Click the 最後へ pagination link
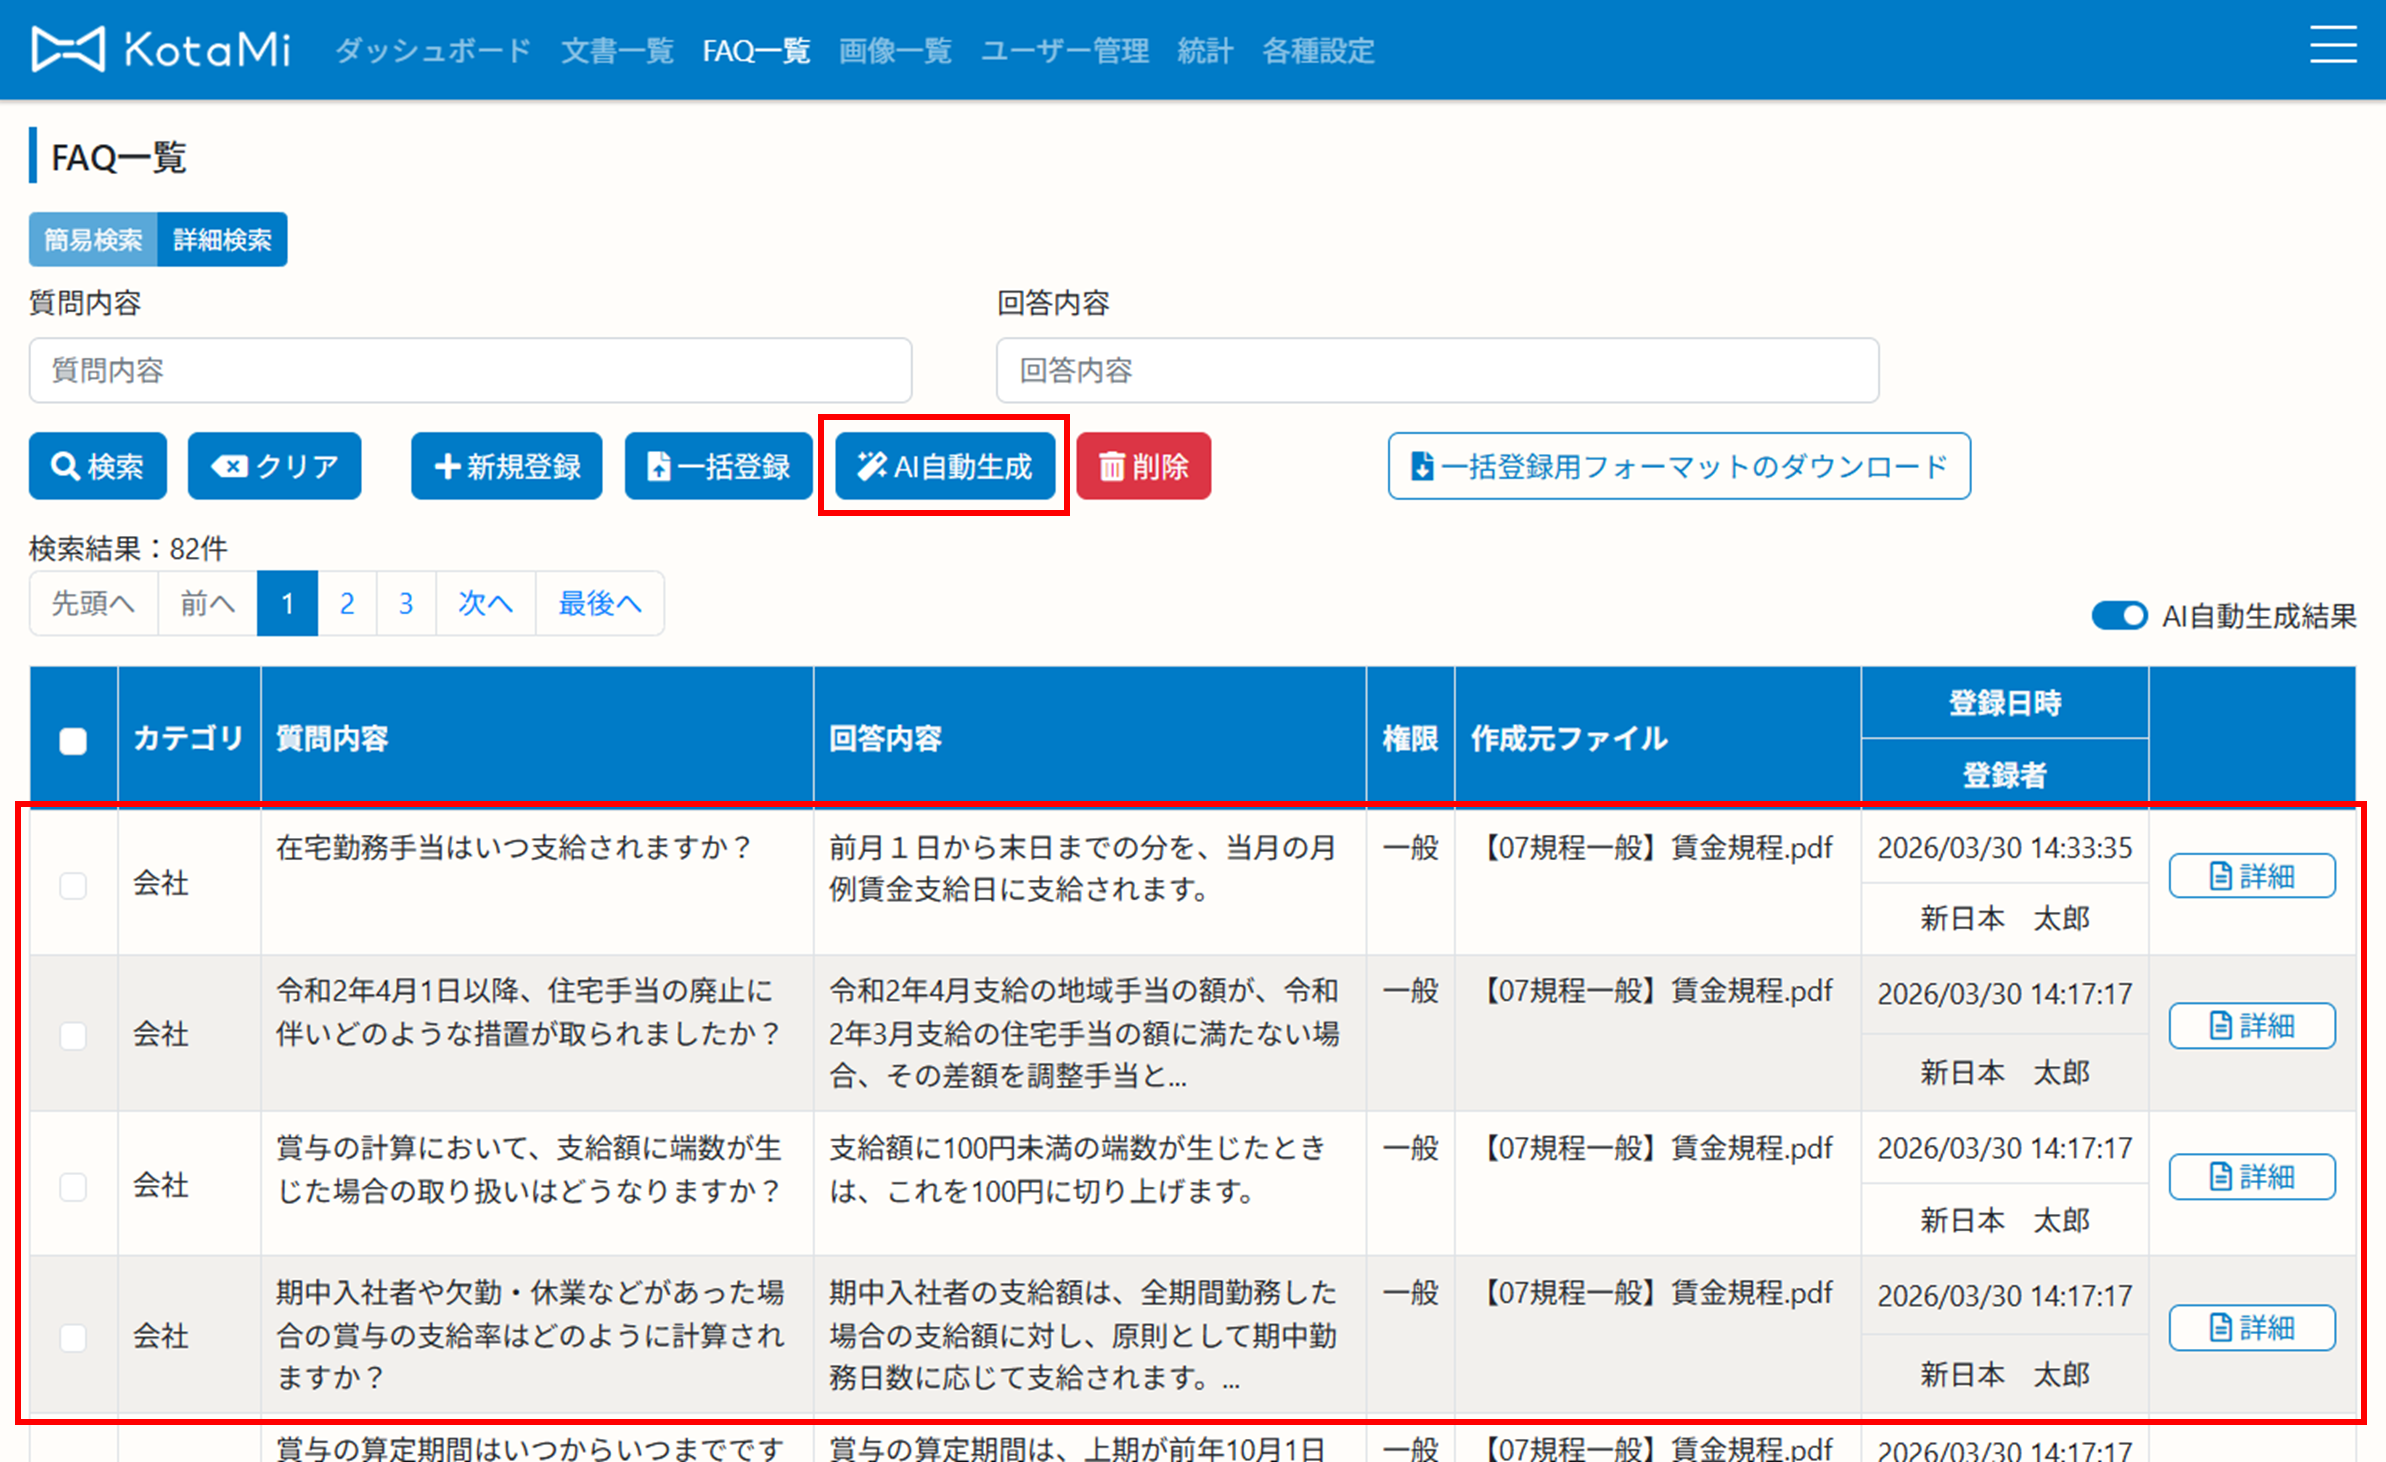2386x1462 pixels. pos(600,603)
